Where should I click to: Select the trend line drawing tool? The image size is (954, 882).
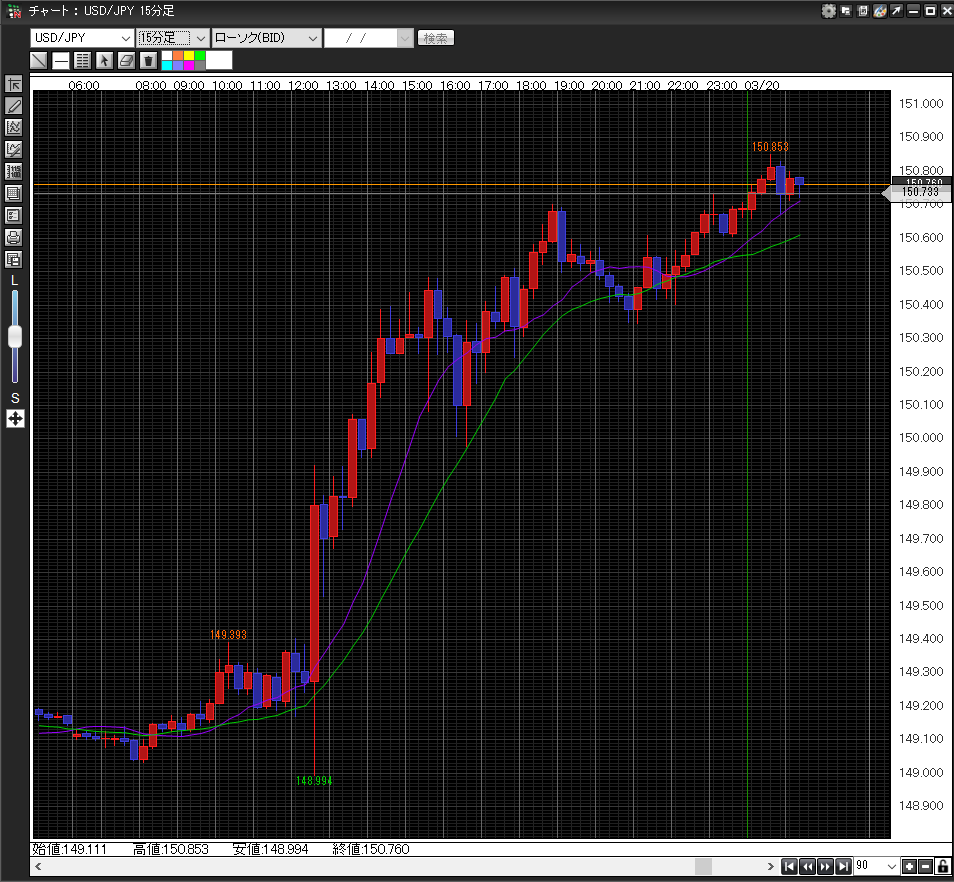(39, 60)
